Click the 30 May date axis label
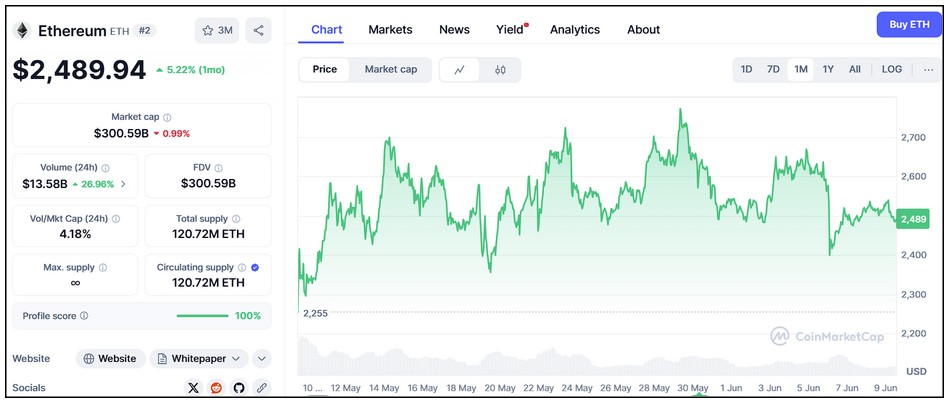Image resolution: width=947 pixels, height=403 pixels. pyautogui.click(x=693, y=388)
